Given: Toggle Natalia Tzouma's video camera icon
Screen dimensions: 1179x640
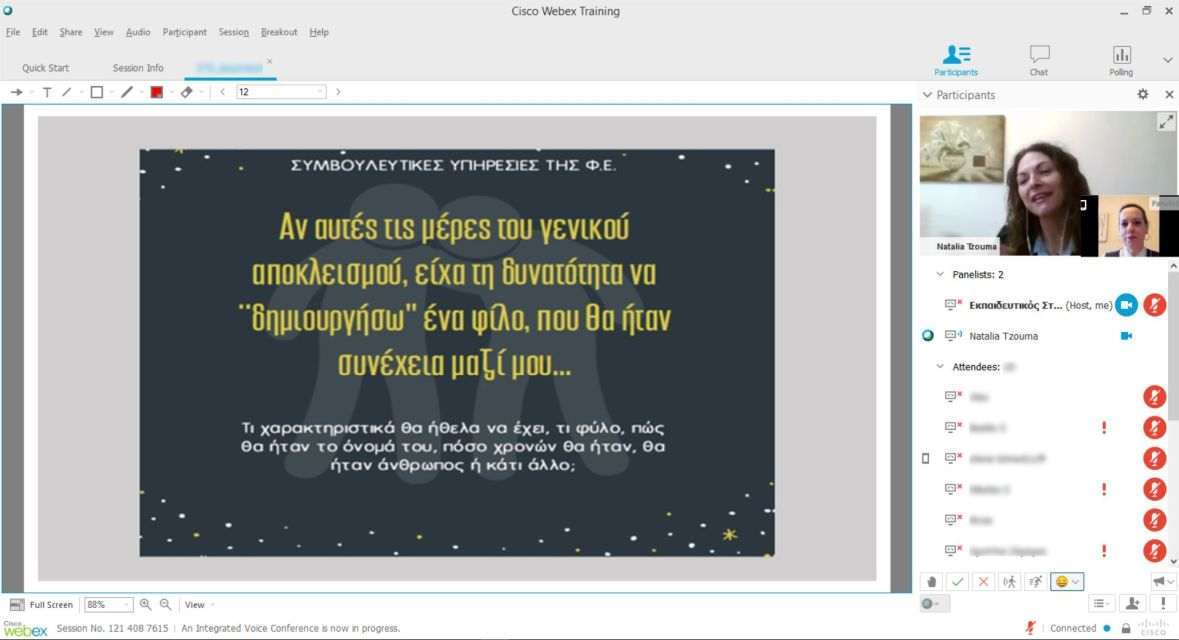Looking at the screenshot, I should point(1126,335).
